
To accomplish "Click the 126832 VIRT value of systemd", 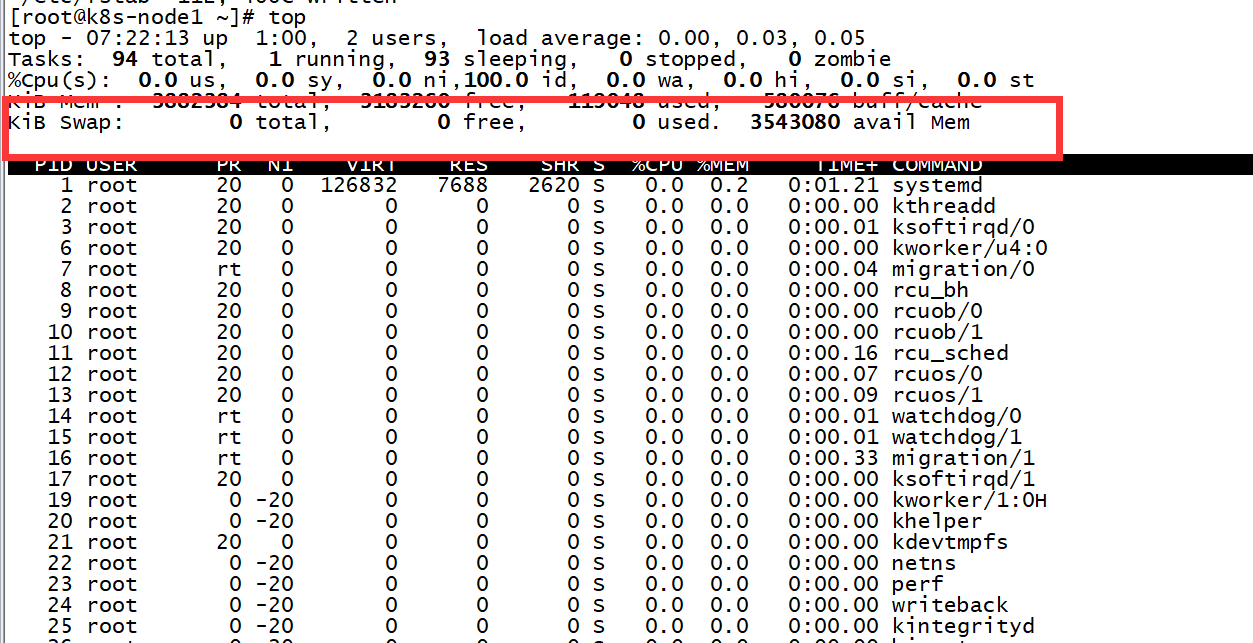I will 359,185.
